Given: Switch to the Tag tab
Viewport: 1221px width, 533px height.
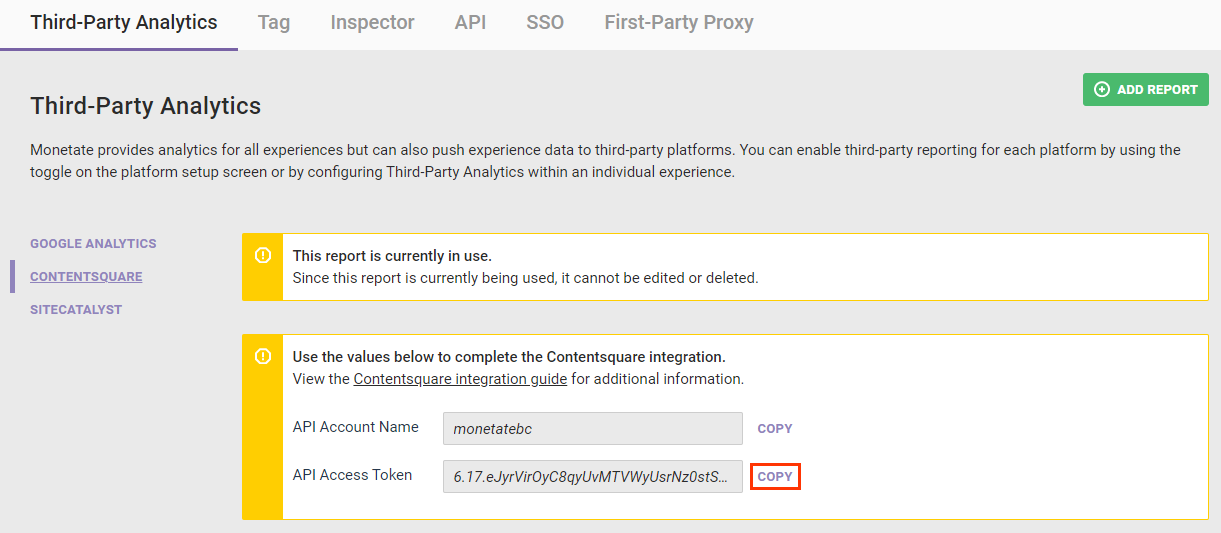Looking at the screenshot, I should coord(274,22).
